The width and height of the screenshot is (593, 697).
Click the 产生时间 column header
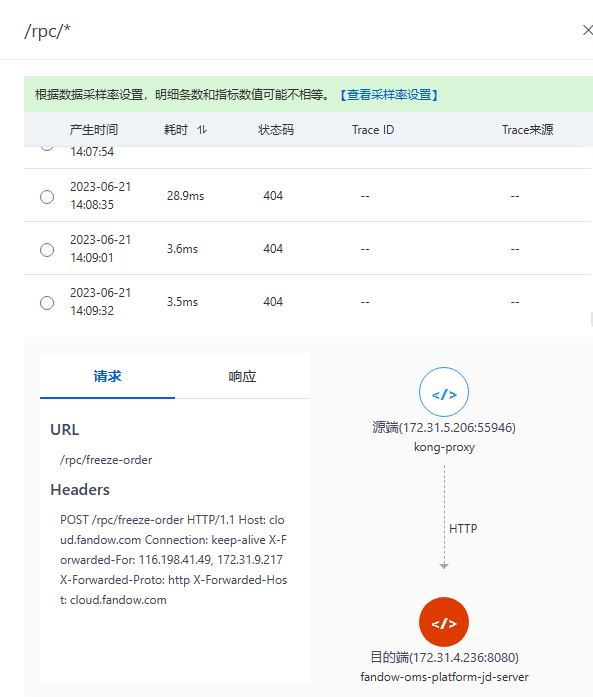(x=94, y=130)
